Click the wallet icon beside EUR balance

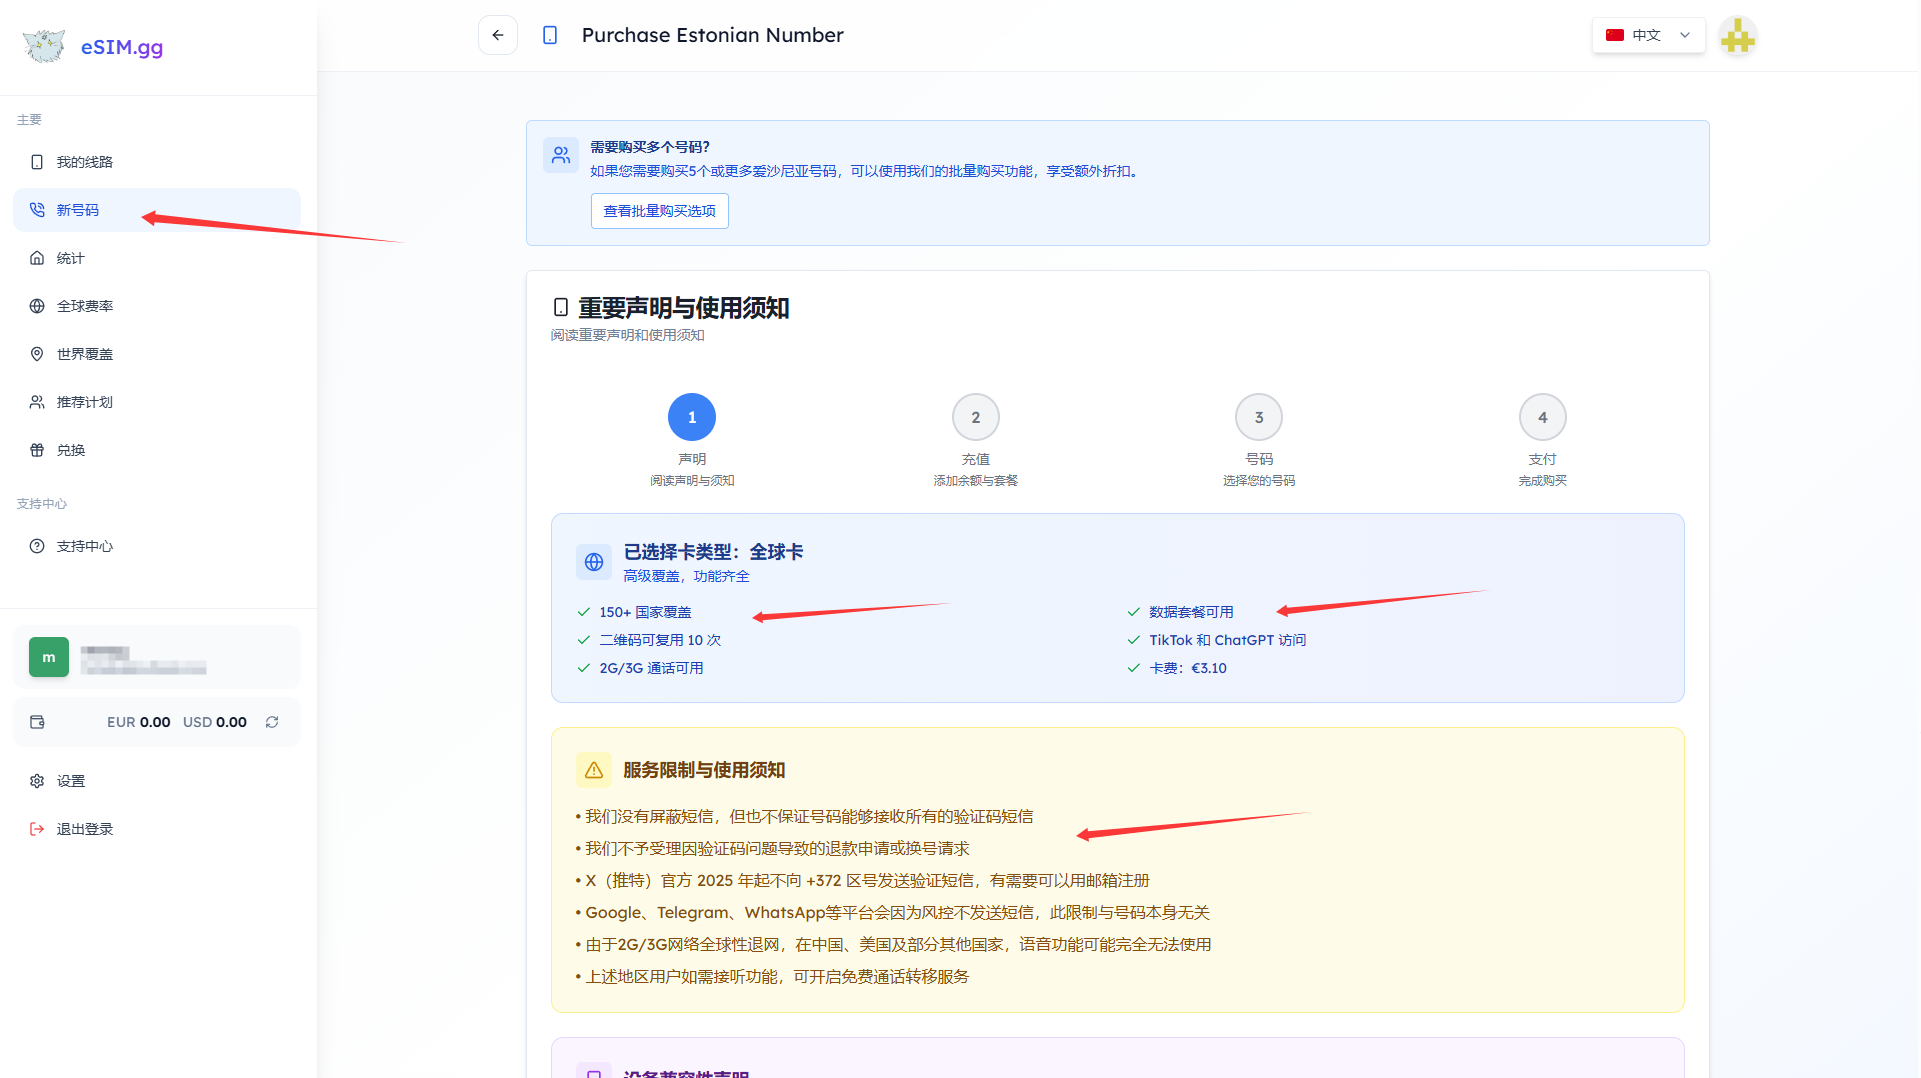click(x=37, y=722)
